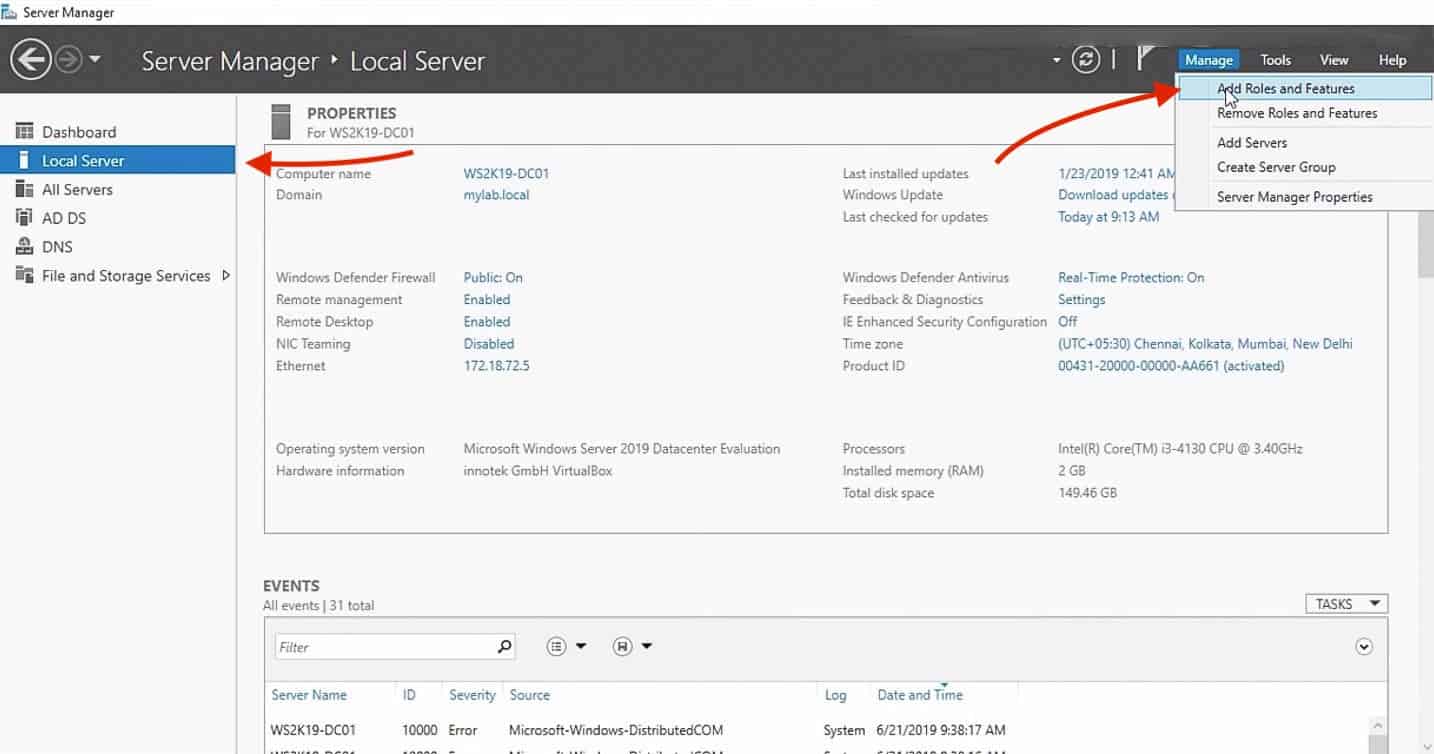Screen dimensions: 1434x754
Task: Disable Real-Time Protection via its link
Action: [x=1130, y=277]
